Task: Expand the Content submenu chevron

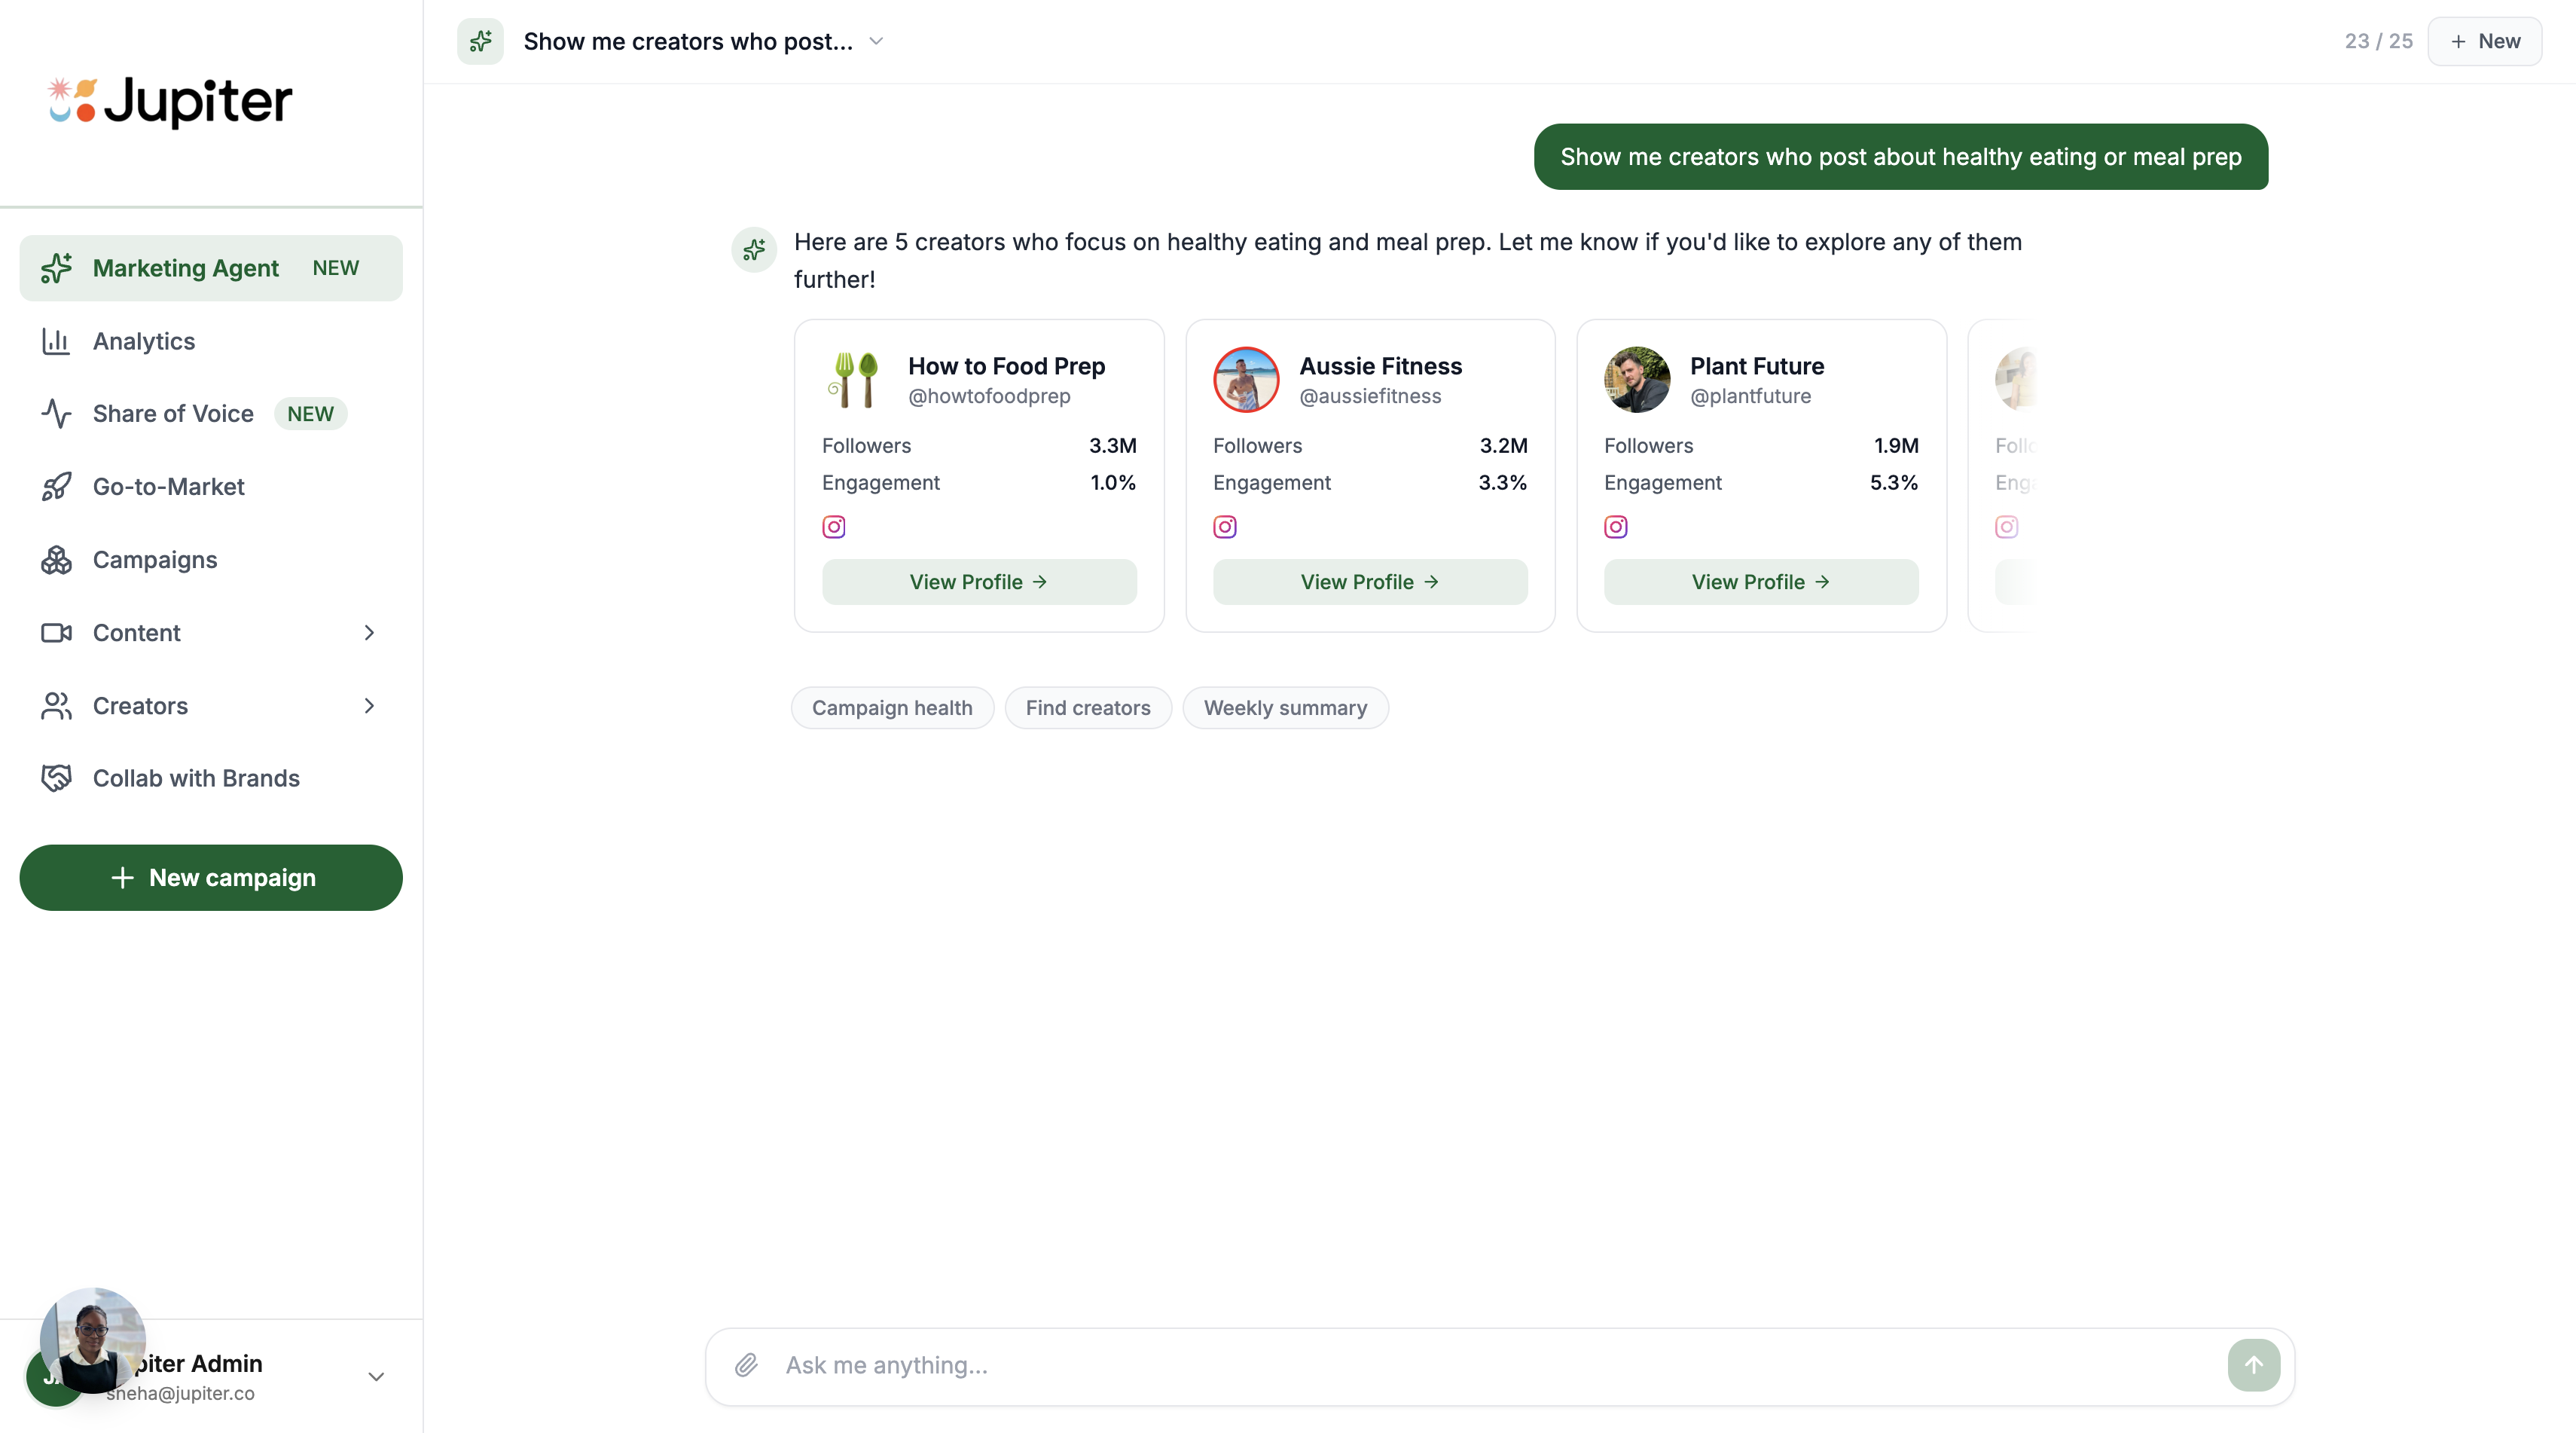Action: (369, 633)
